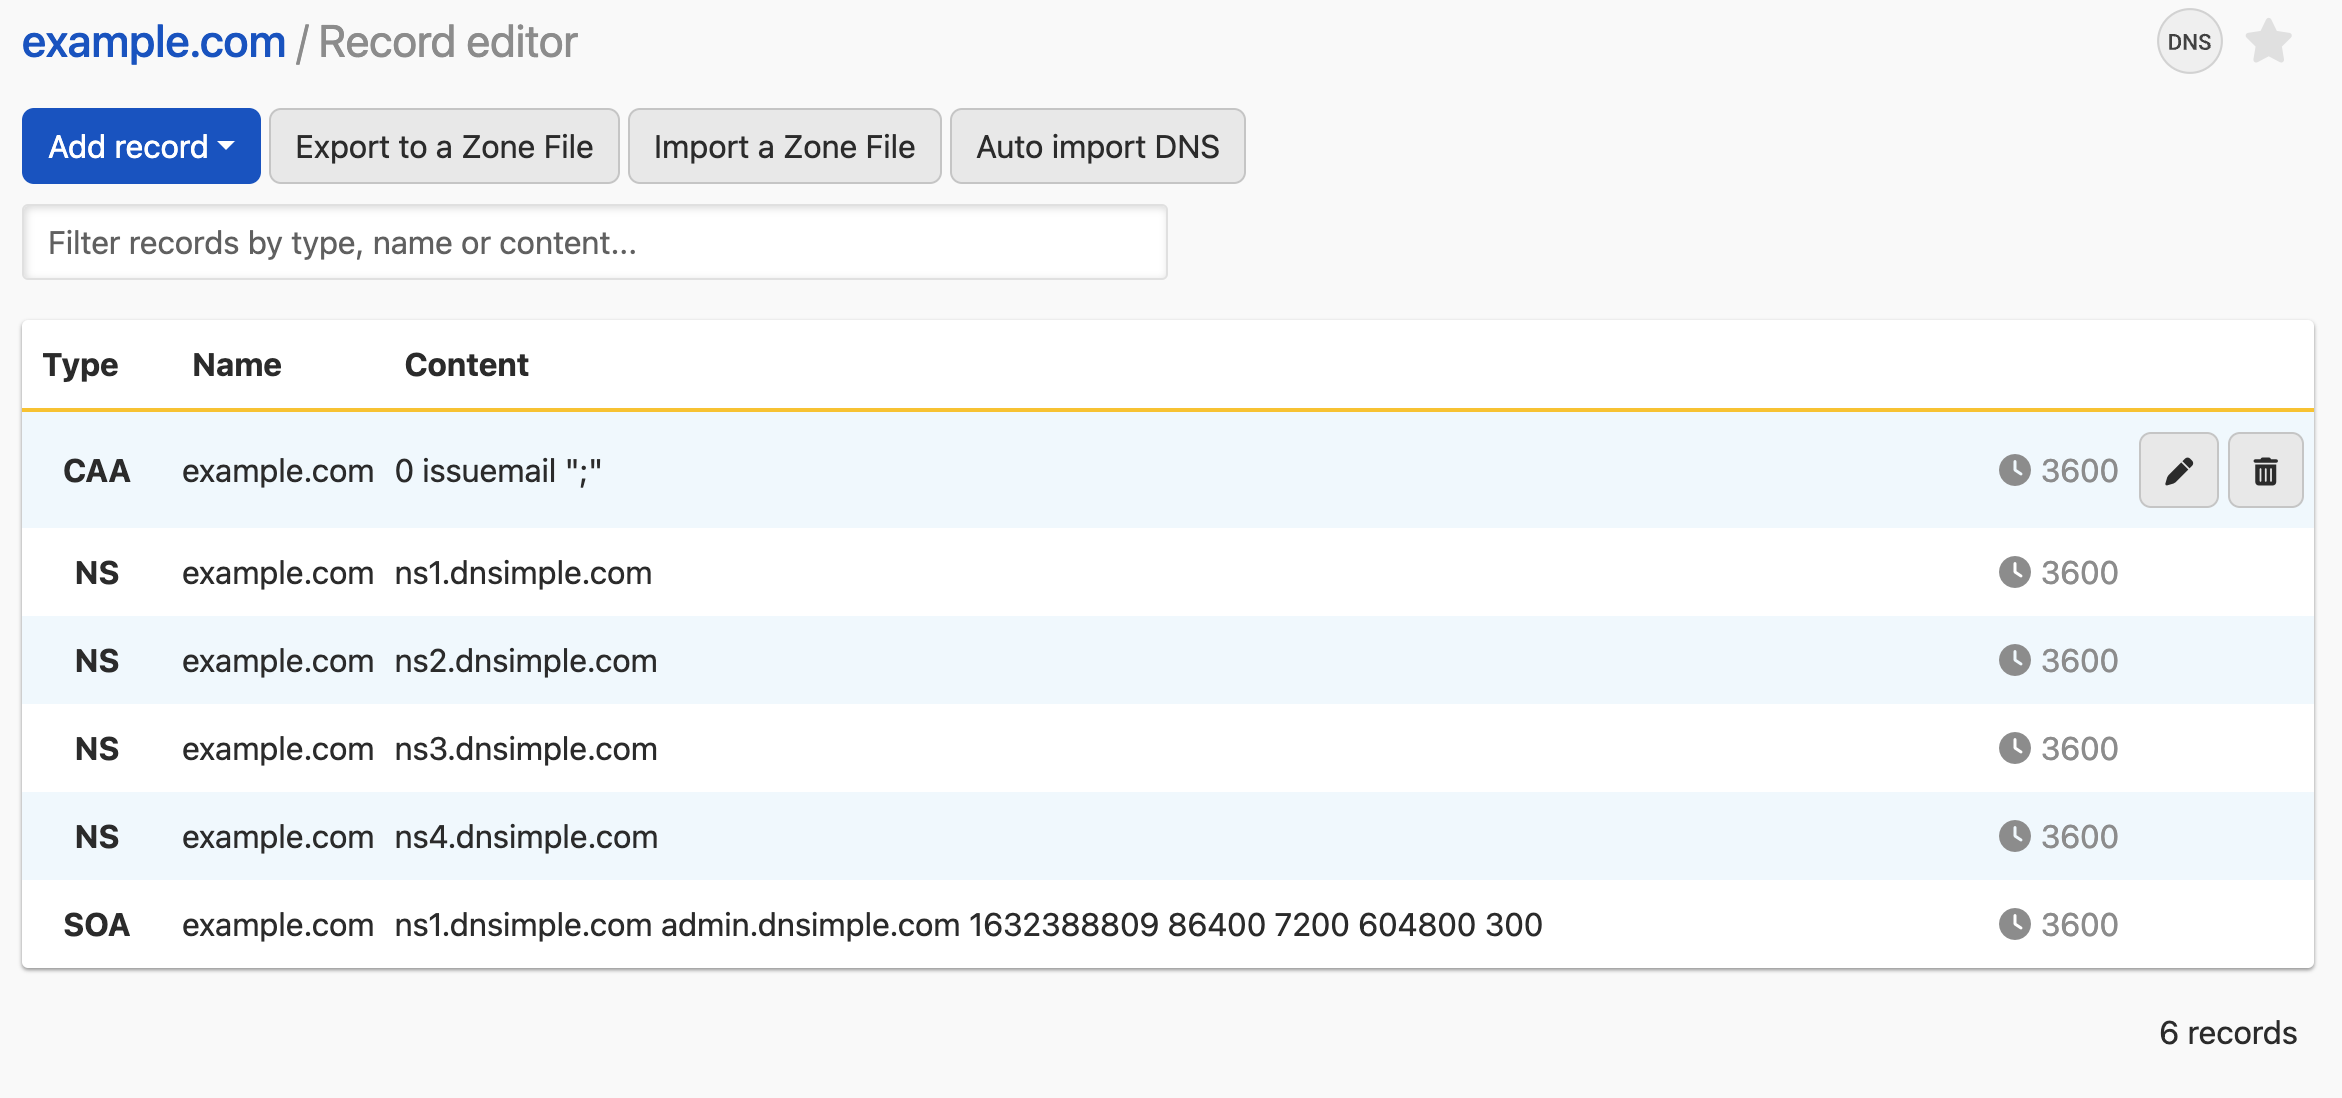Click the ns2.dnsimple.com record content
Viewport: 2342px width, 1098px height.
(x=526, y=660)
